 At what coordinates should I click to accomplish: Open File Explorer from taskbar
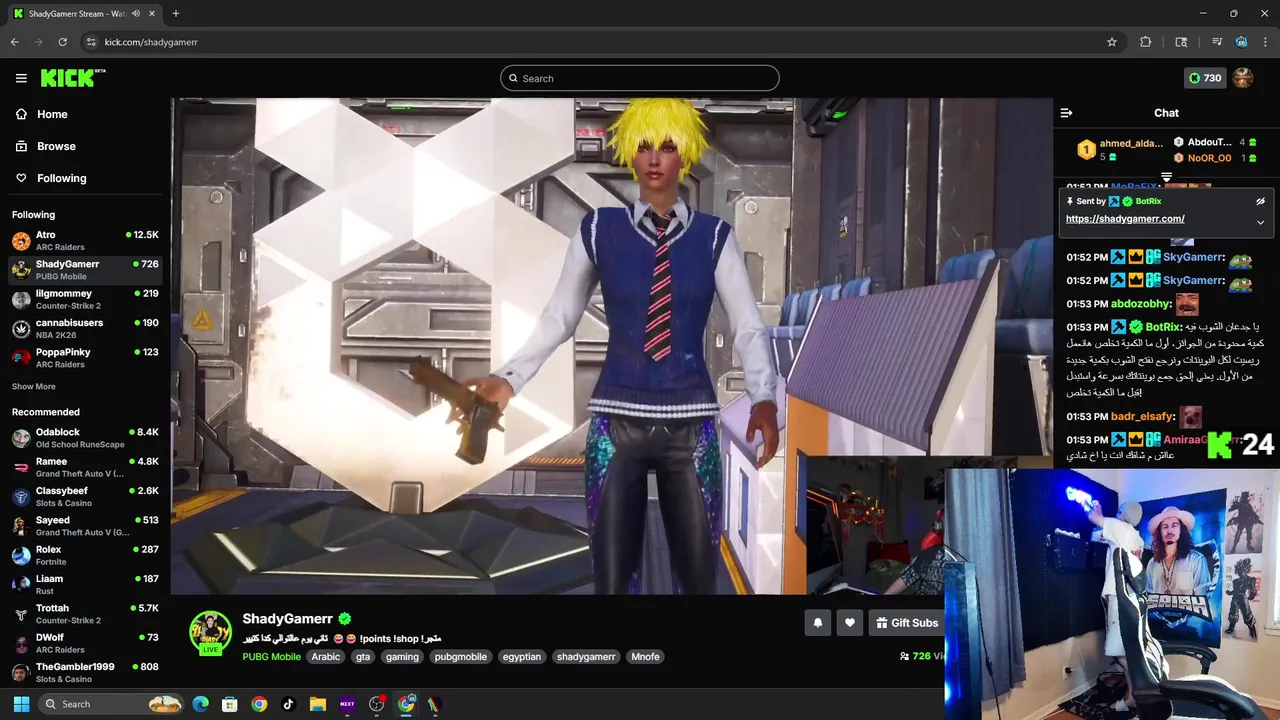[x=318, y=704]
